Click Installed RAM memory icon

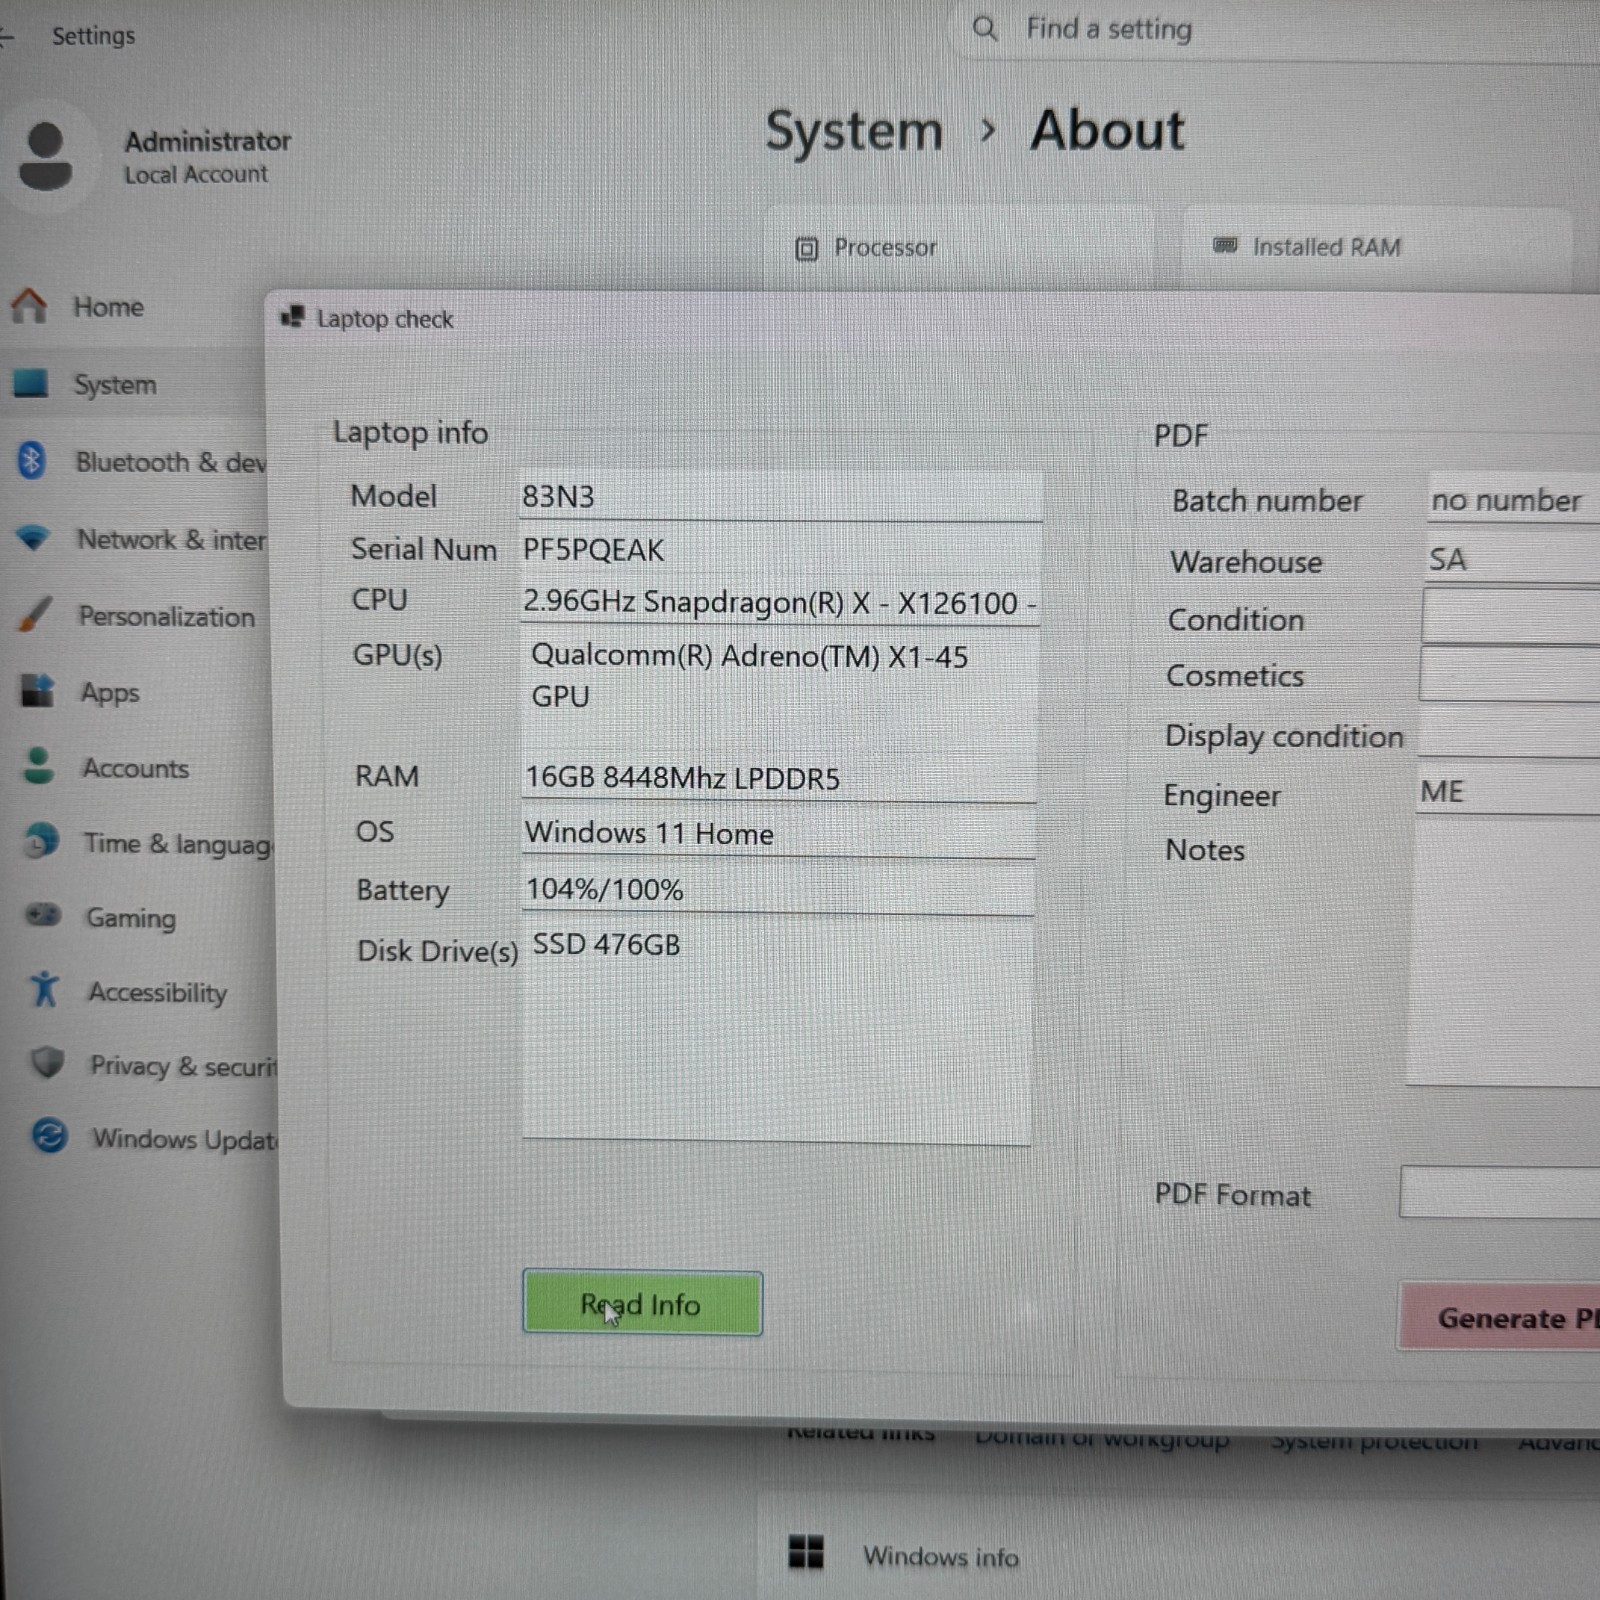[1225, 245]
